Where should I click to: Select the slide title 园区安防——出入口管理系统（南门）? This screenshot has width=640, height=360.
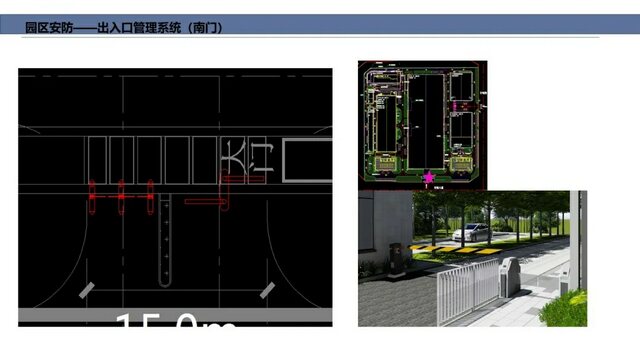click(x=124, y=27)
